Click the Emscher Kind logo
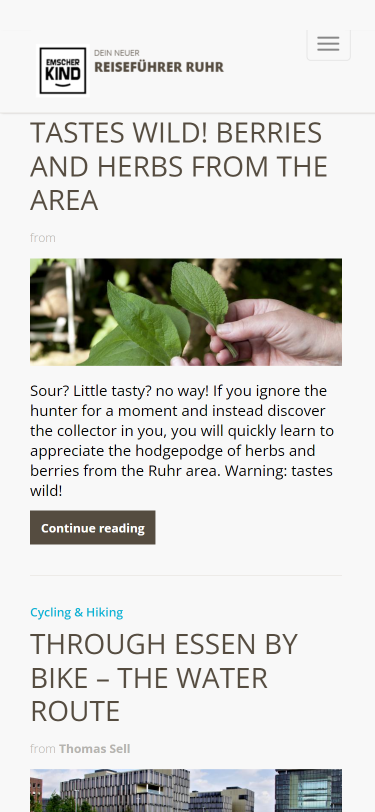This screenshot has width=375, height=812. [x=63, y=70]
